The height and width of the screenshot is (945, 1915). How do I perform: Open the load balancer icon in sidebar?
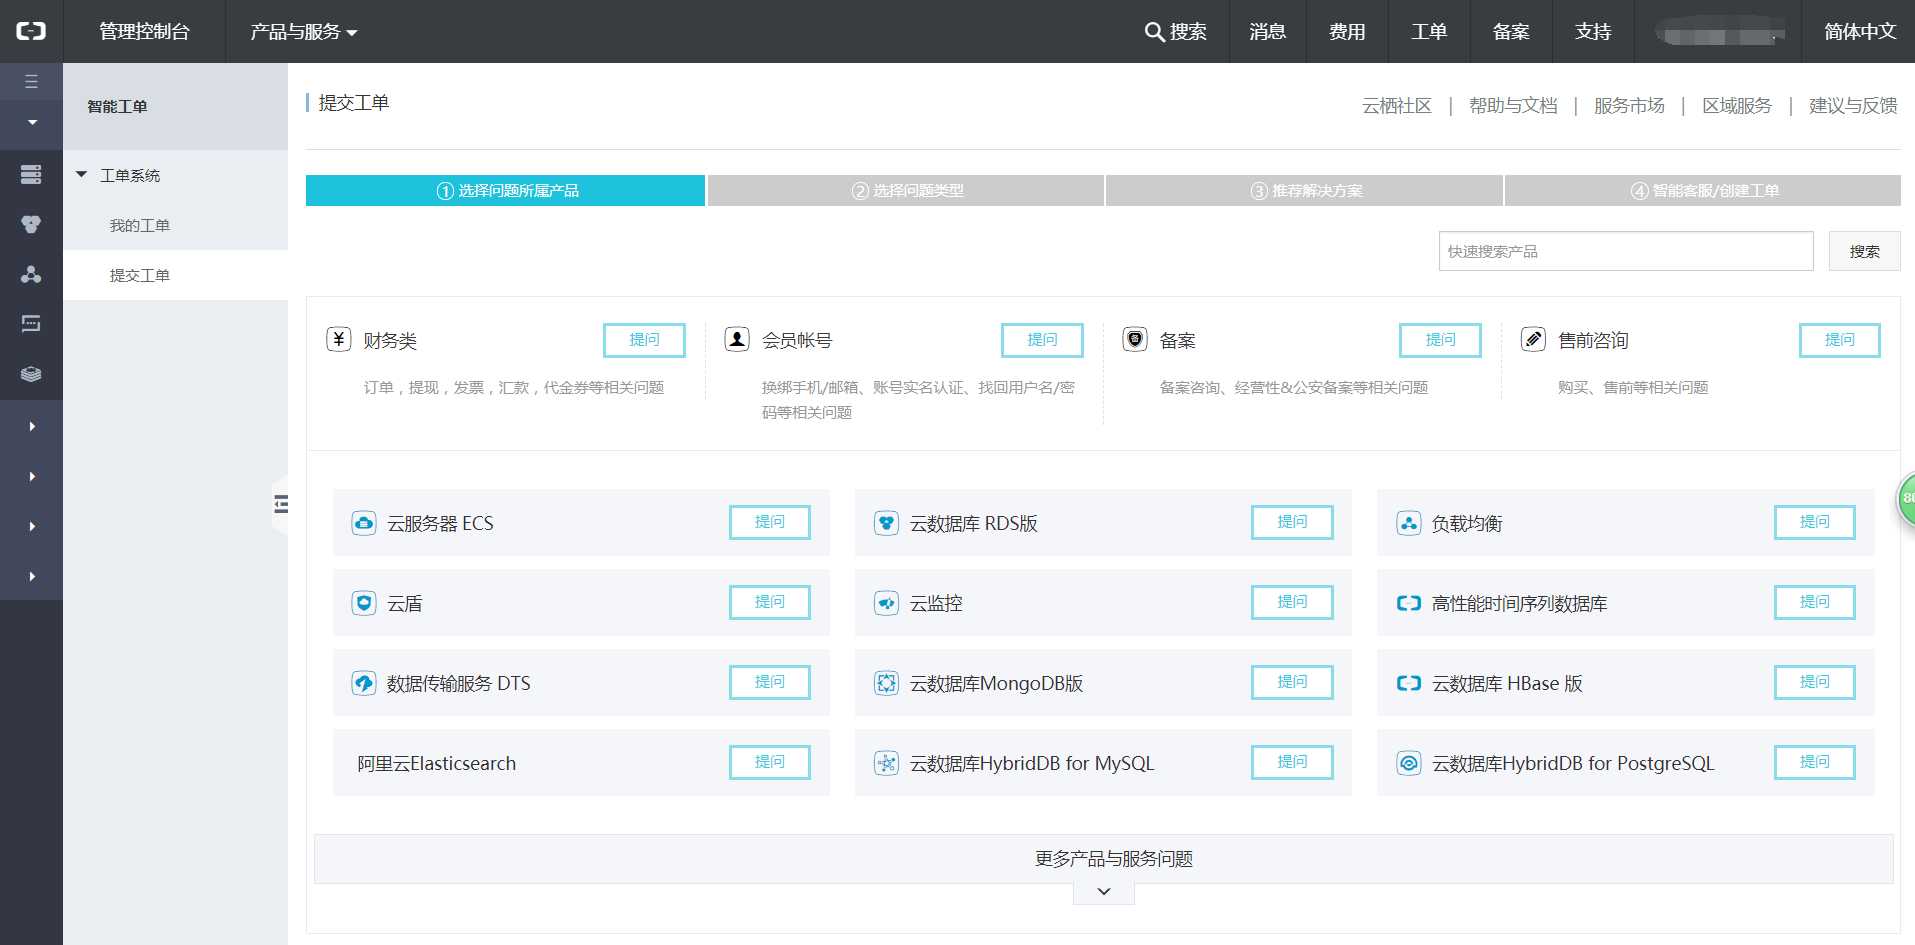point(31,274)
